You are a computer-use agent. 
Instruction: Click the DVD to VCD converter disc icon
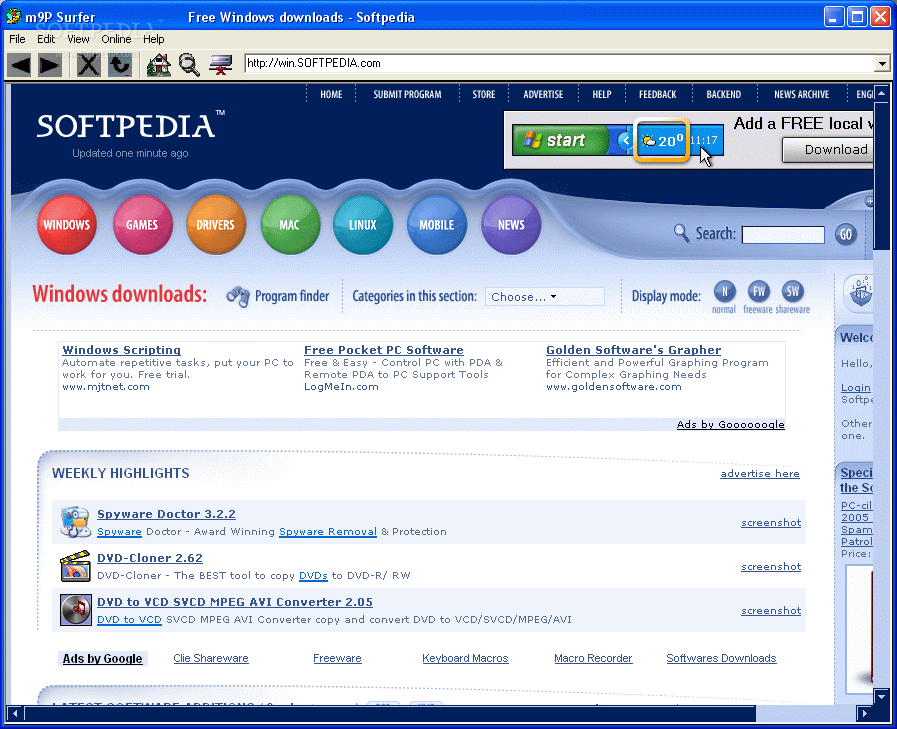click(x=76, y=609)
